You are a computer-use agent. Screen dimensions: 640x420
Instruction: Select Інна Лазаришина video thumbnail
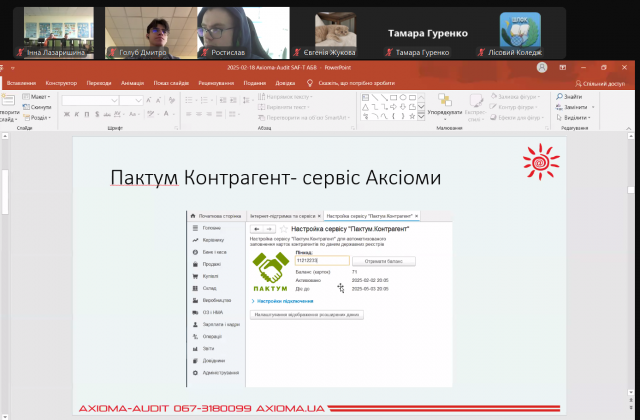(x=58, y=33)
